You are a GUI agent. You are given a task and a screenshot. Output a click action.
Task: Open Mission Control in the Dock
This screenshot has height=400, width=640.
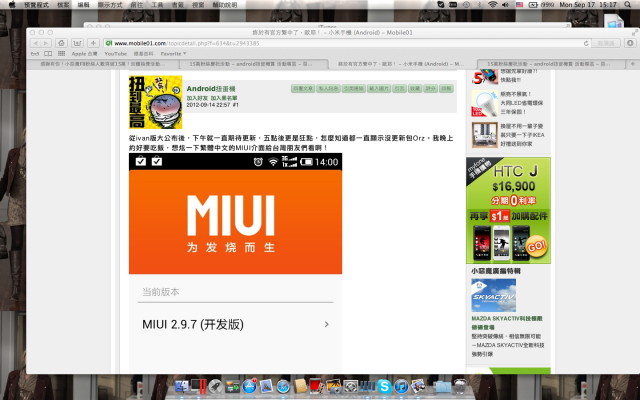point(232,386)
